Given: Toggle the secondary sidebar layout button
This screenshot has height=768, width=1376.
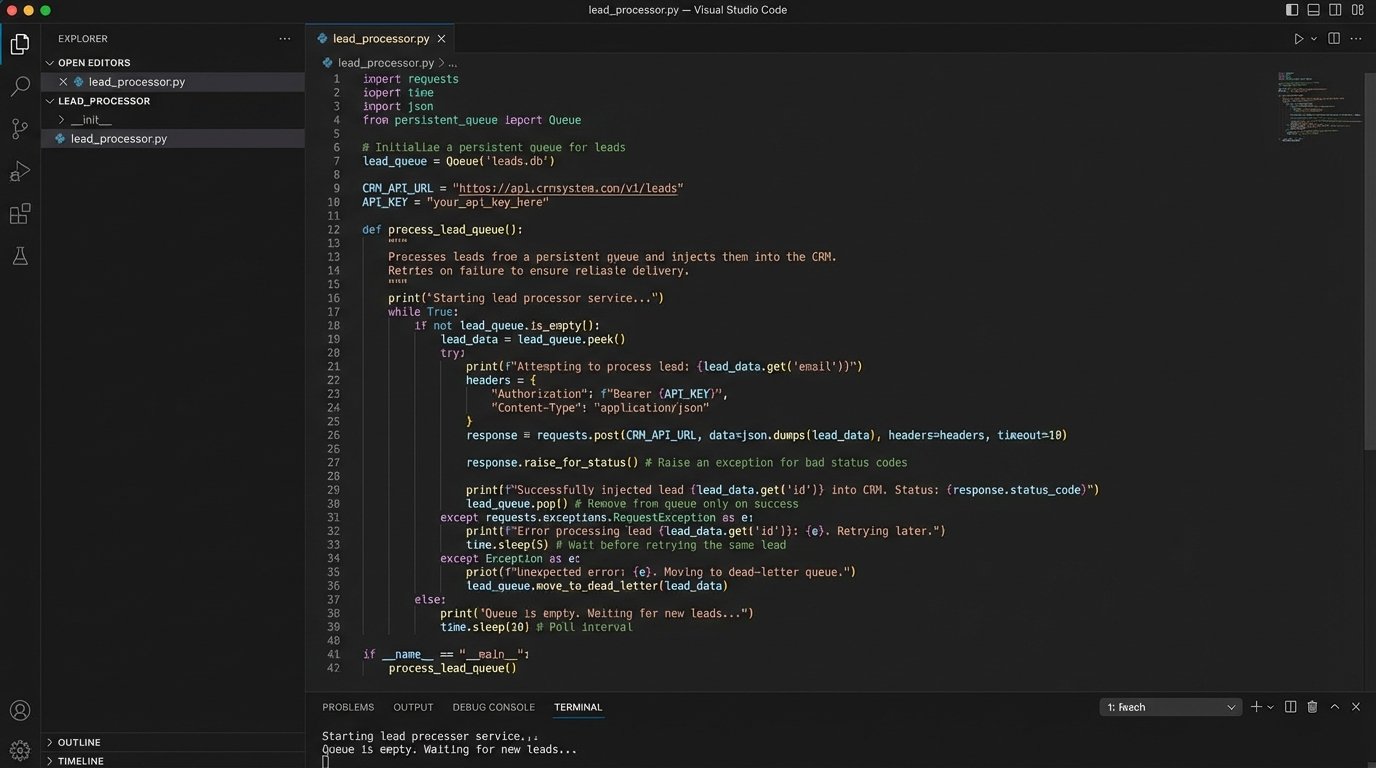Looking at the screenshot, I should pyautogui.click(x=1336, y=10).
